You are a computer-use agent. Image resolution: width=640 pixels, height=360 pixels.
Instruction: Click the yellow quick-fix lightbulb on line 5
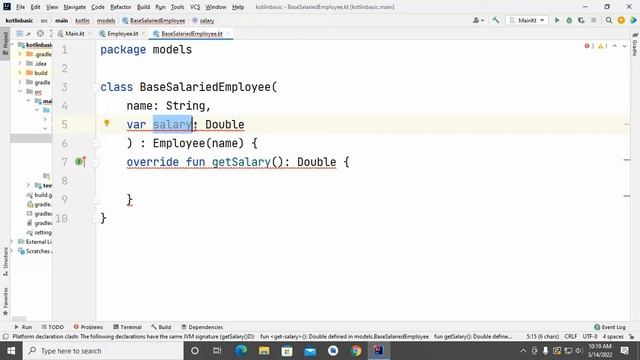coord(107,123)
